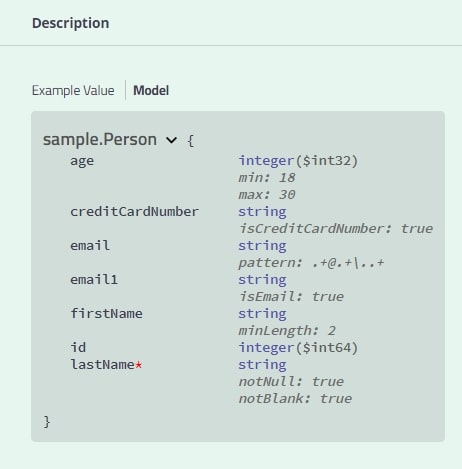Viewport: 462px width, 469px height.
Task: Select 'isCreditCardNumber: true' text
Action: (336, 229)
